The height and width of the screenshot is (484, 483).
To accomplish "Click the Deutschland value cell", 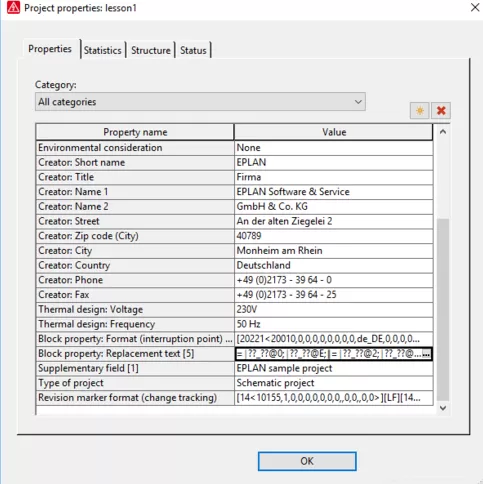I will (x=334, y=265).
